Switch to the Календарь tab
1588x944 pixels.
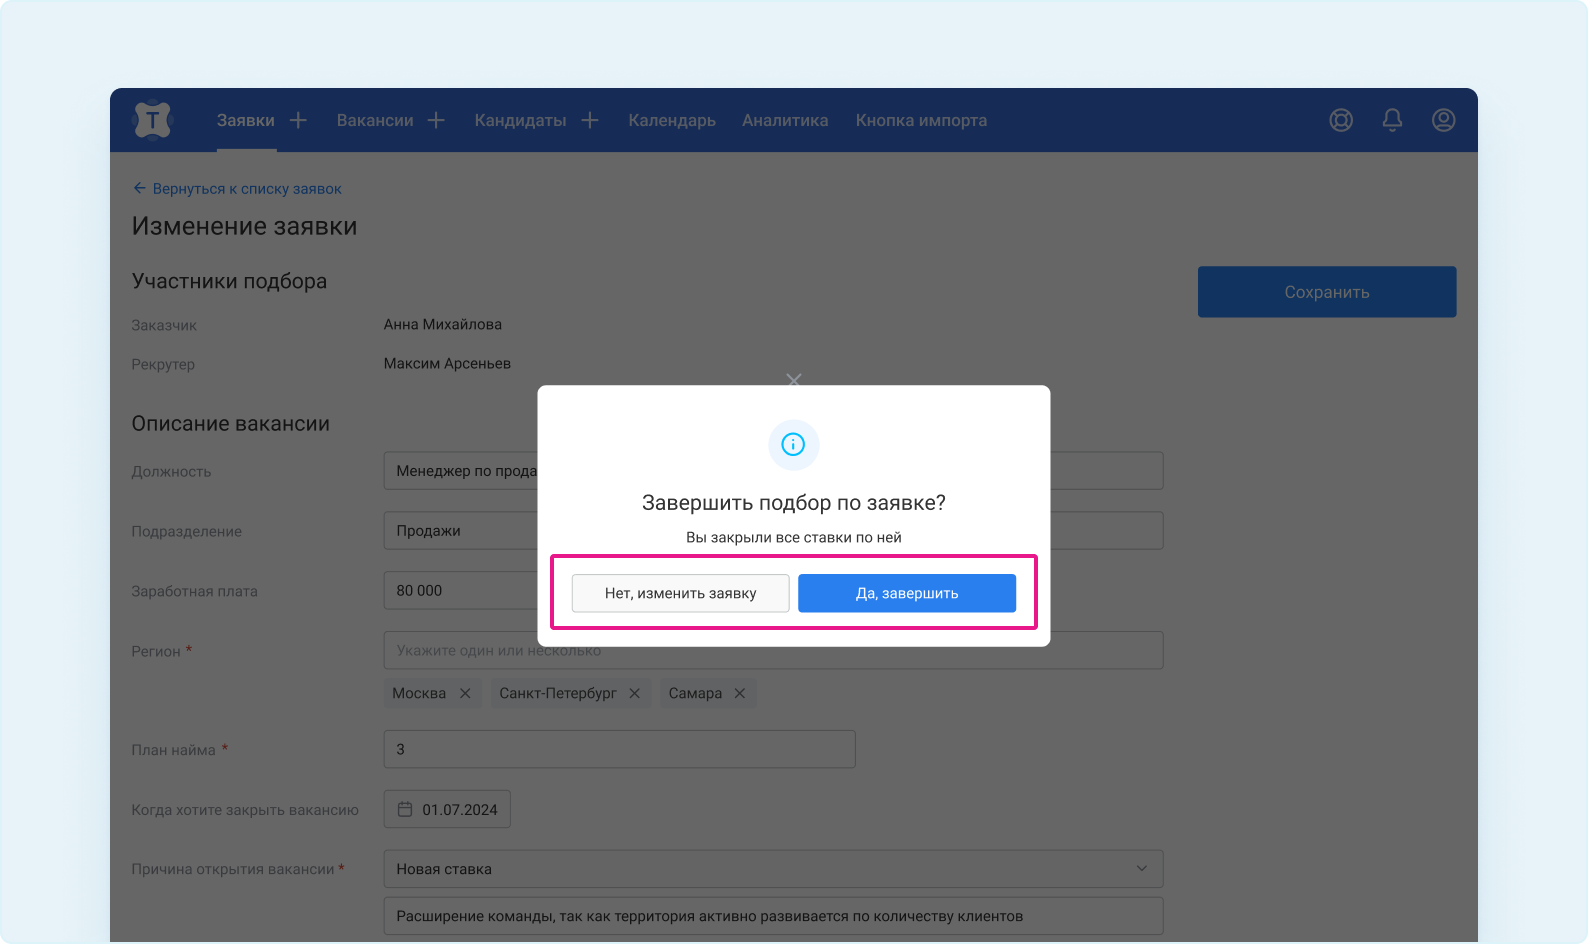pos(672,120)
